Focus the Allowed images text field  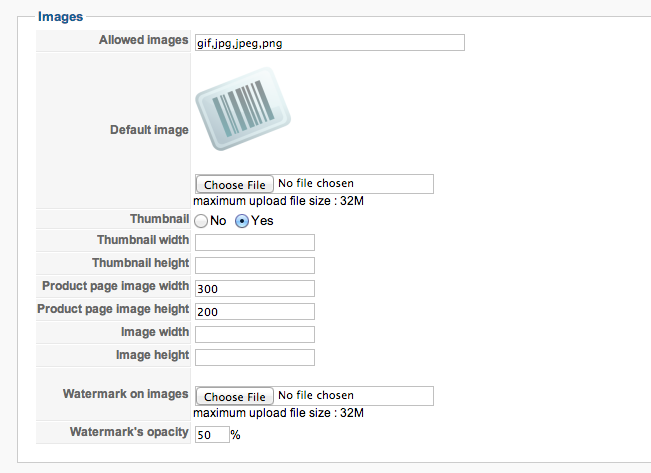tap(329, 42)
